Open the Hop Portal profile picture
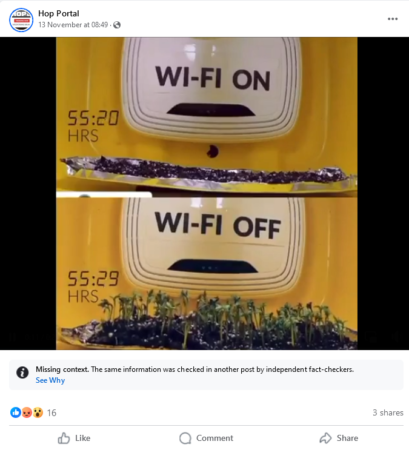Image resolution: width=409 pixels, height=450 pixels. [x=21, y=20]
